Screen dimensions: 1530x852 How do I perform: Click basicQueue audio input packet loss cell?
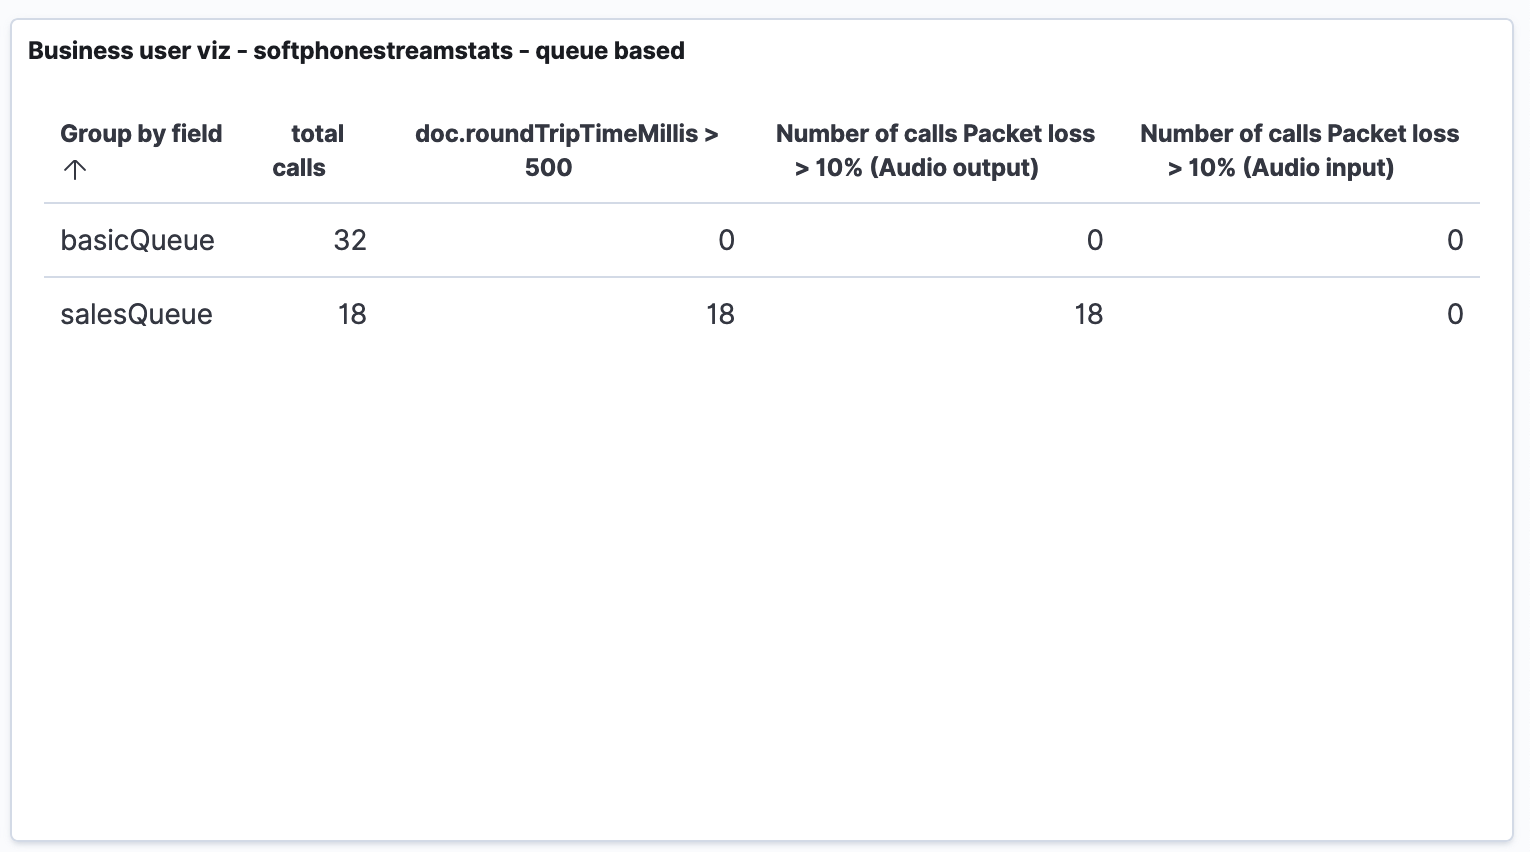pyautogui.click(x=1455, y=240)
